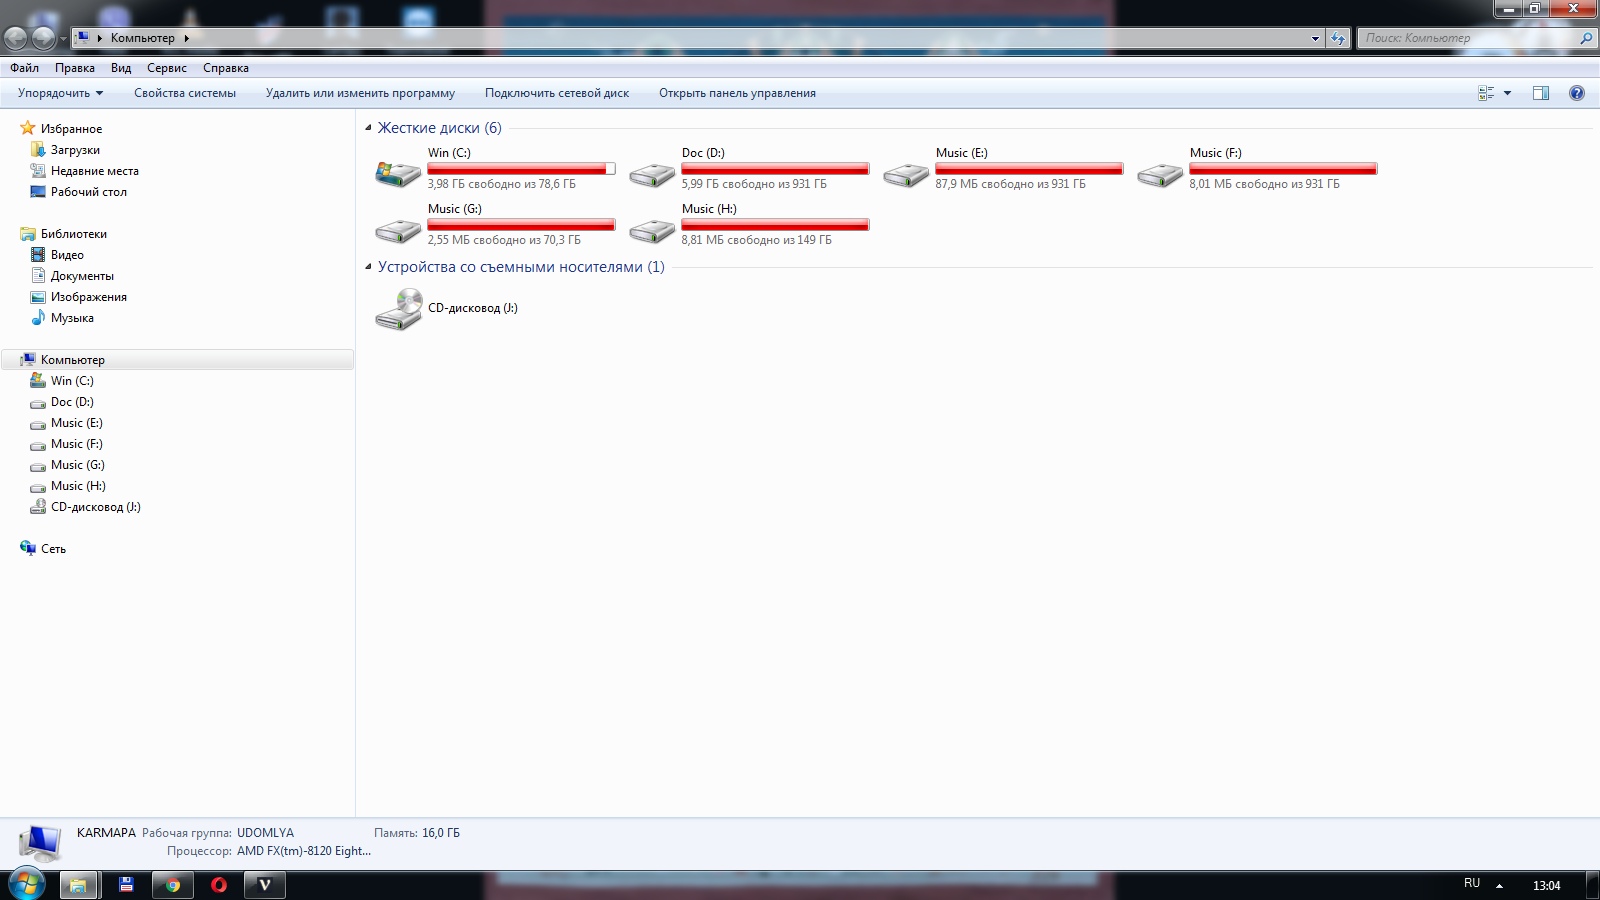This screenshot has height=900, width=1600.
Task: Toggle the preview pane icon
Action: (x=1540, y=93)
